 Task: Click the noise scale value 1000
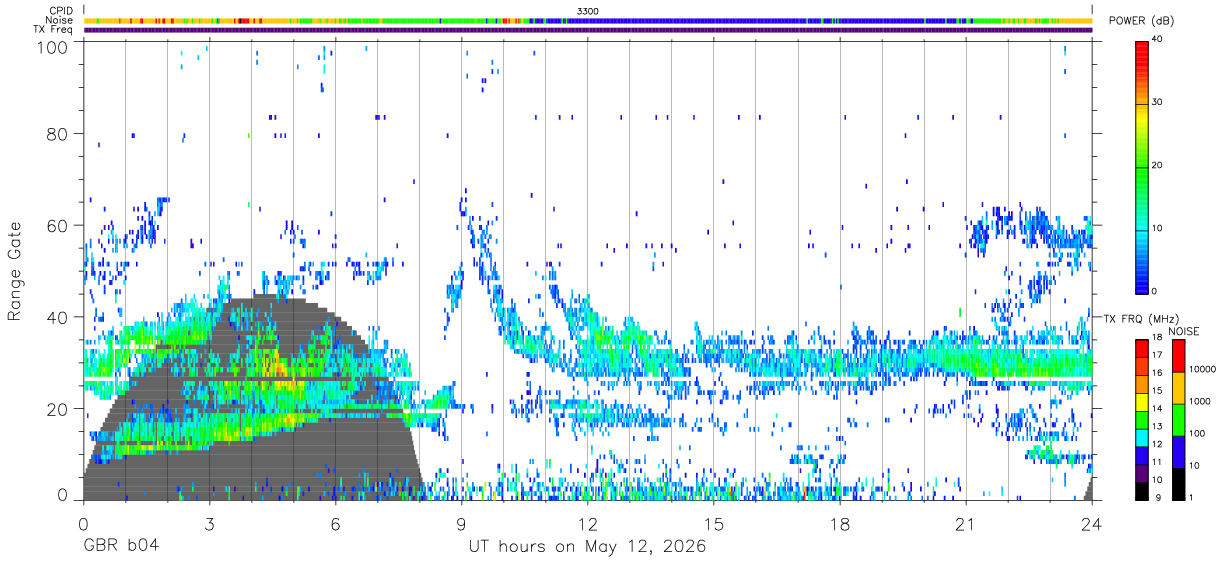[x=1198, y=402]
